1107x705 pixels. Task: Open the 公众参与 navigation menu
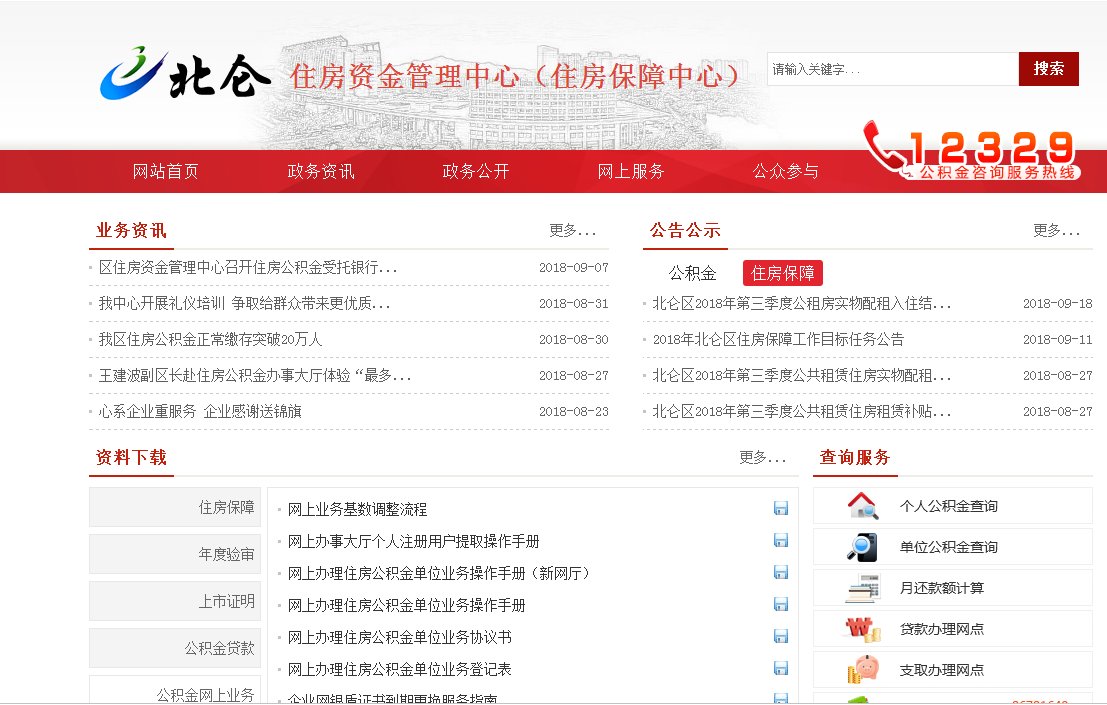[786, 171]
